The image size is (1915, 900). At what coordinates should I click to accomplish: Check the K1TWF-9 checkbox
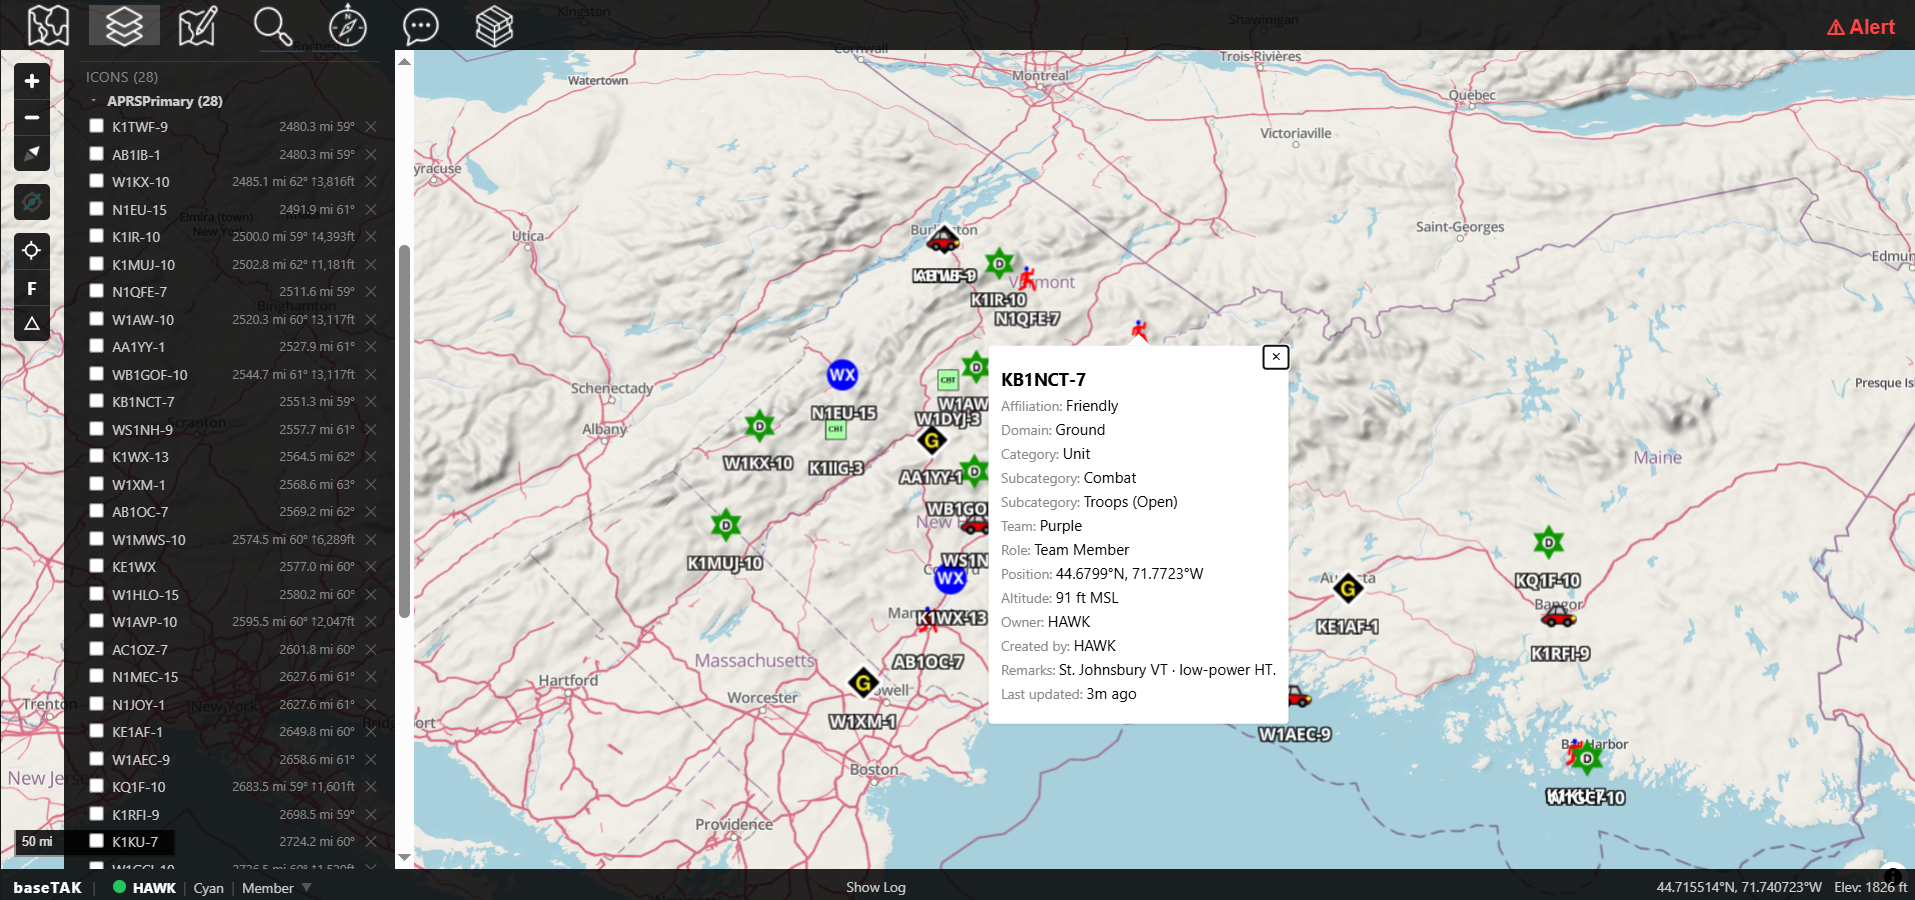click(96, 126)
